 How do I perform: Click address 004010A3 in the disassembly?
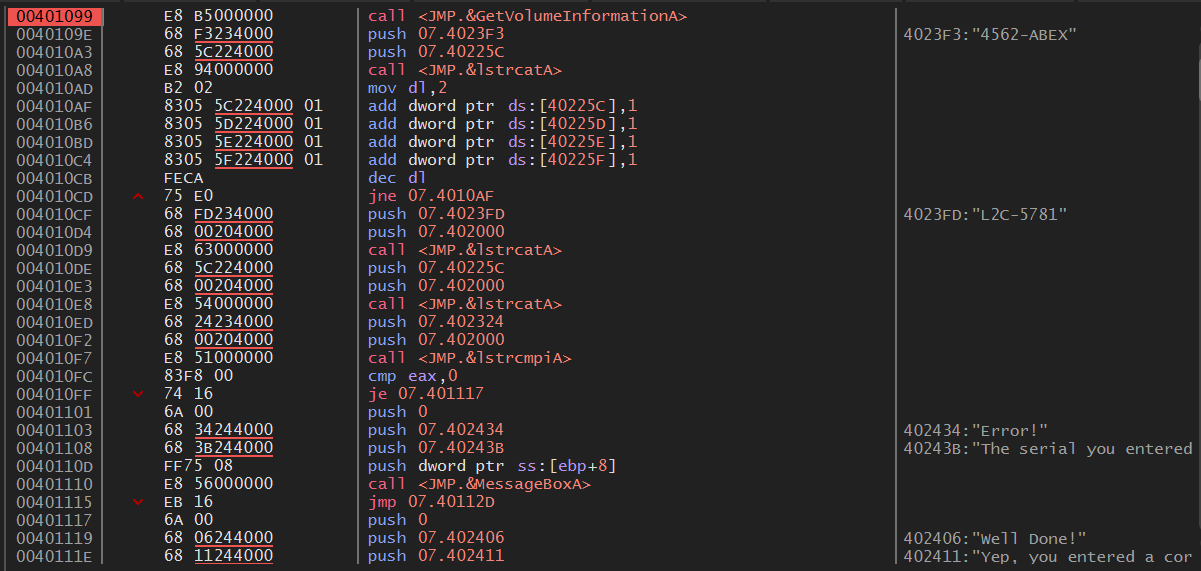[52, 52]
